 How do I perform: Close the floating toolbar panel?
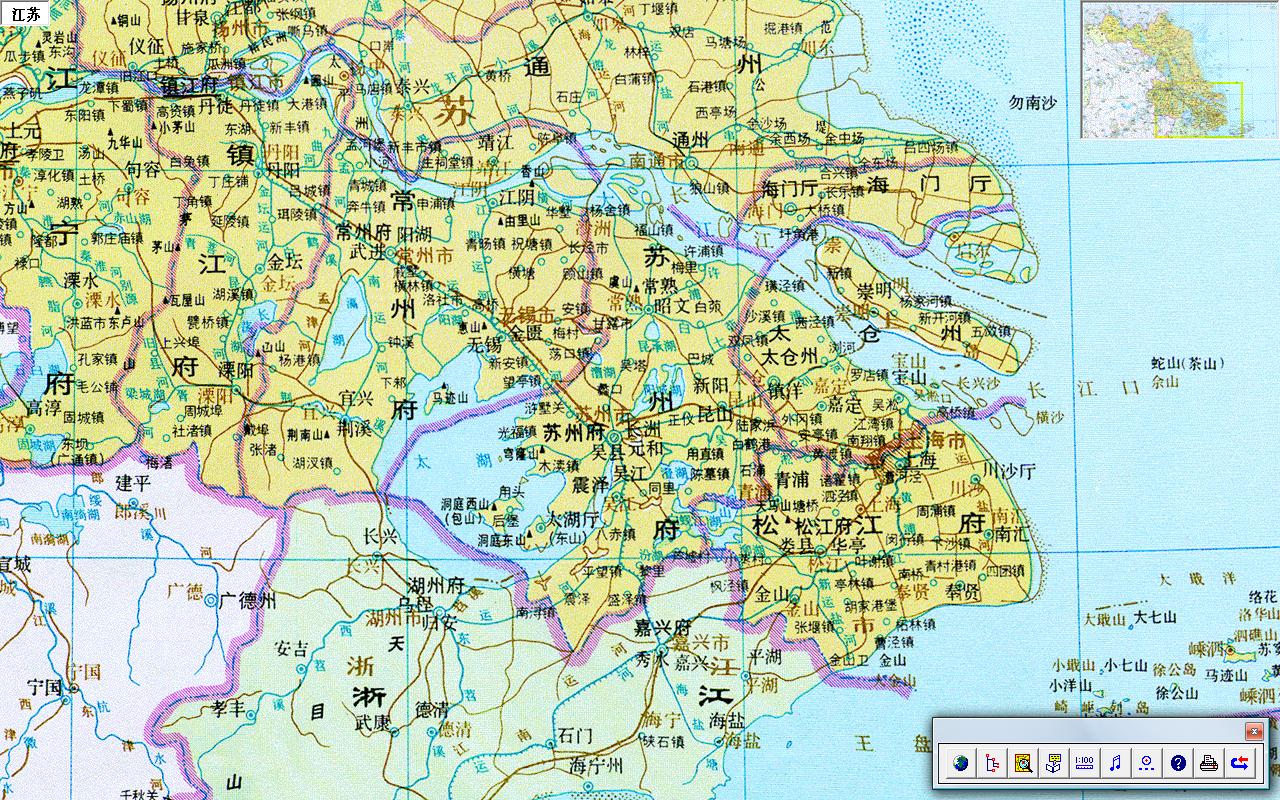tap(1253, 731)
